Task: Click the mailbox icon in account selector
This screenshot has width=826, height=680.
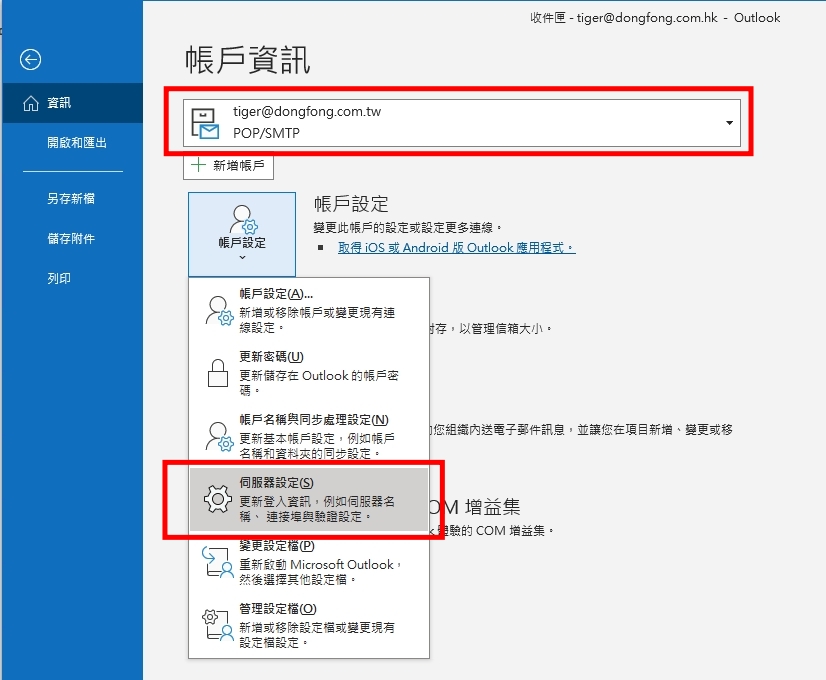Action: coord(207,122)
